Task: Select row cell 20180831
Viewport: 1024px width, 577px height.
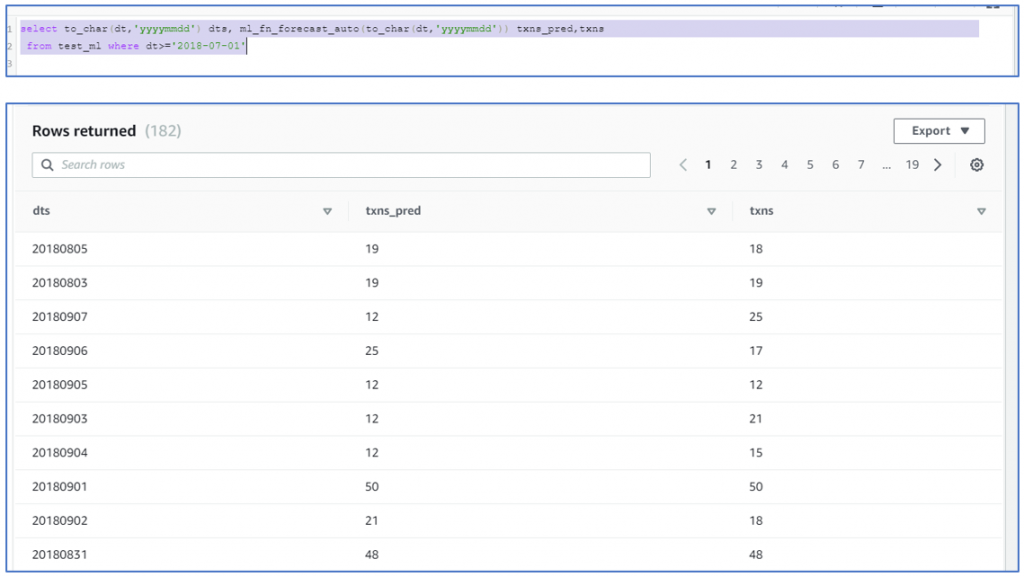Action: coord(59,554)
